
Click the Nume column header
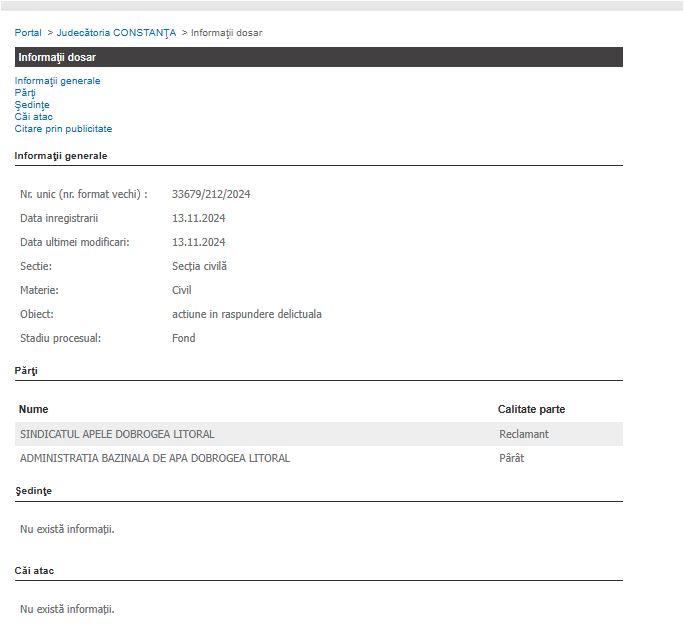tap(33, 409)
